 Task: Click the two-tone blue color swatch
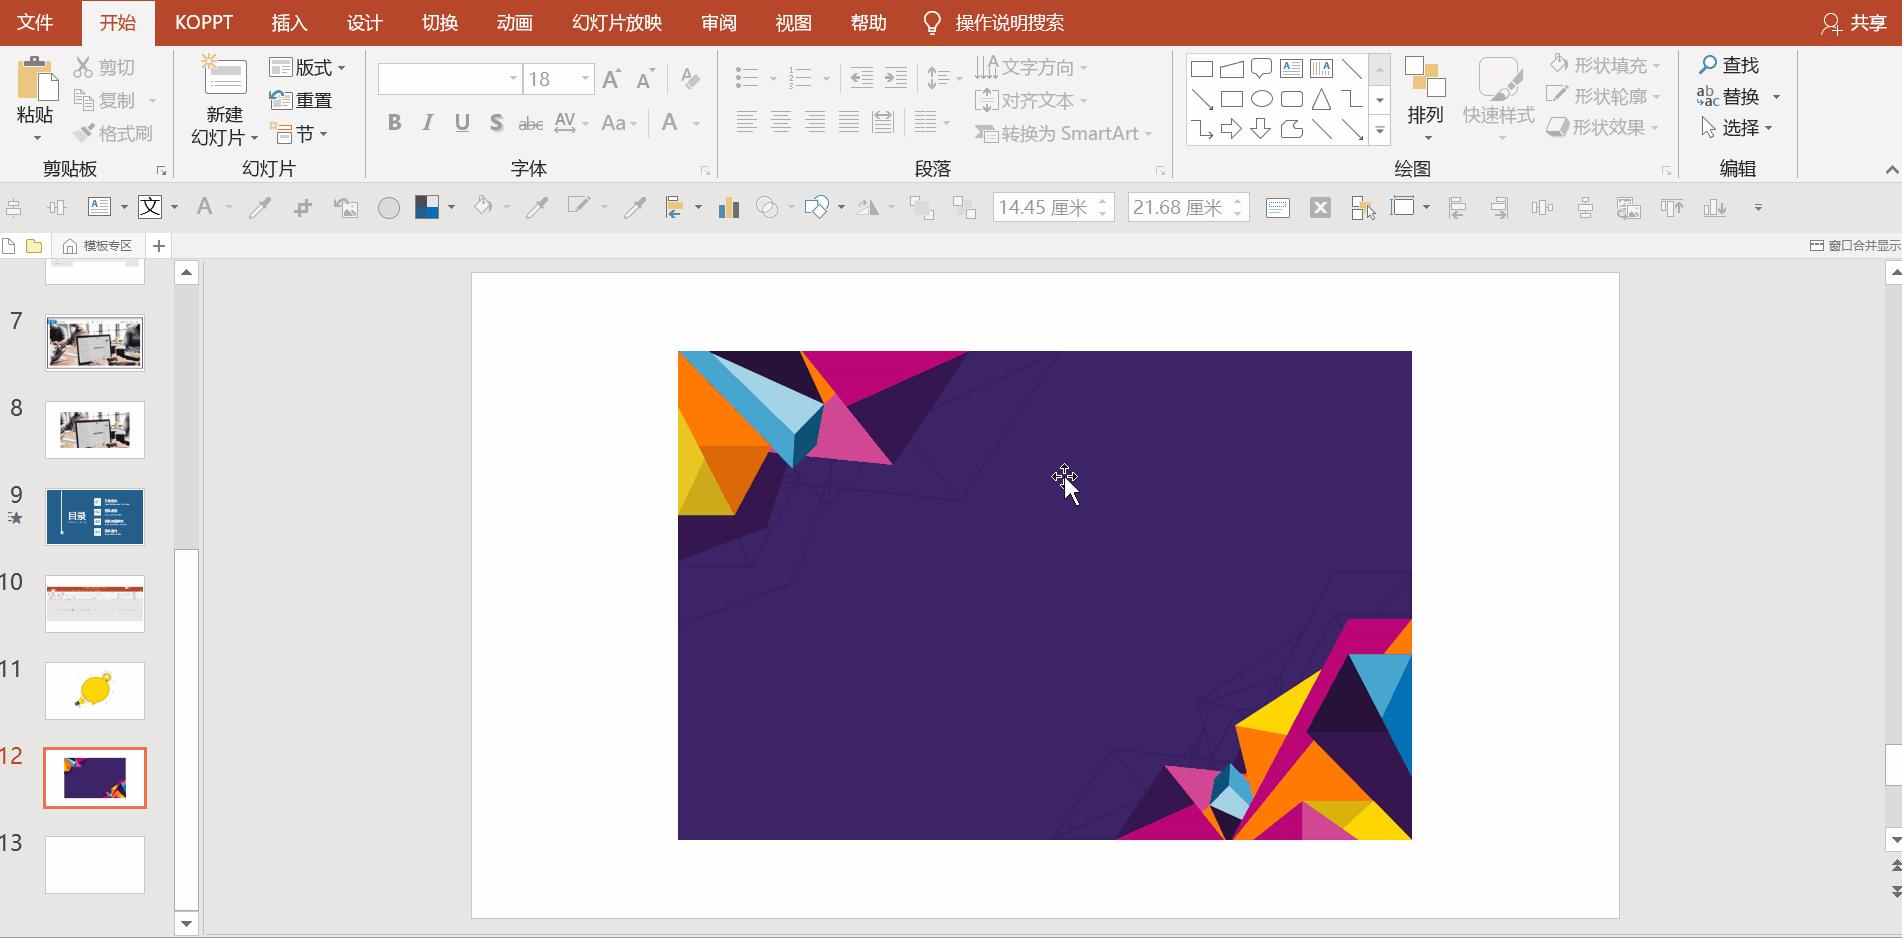(x=427, y=207)
